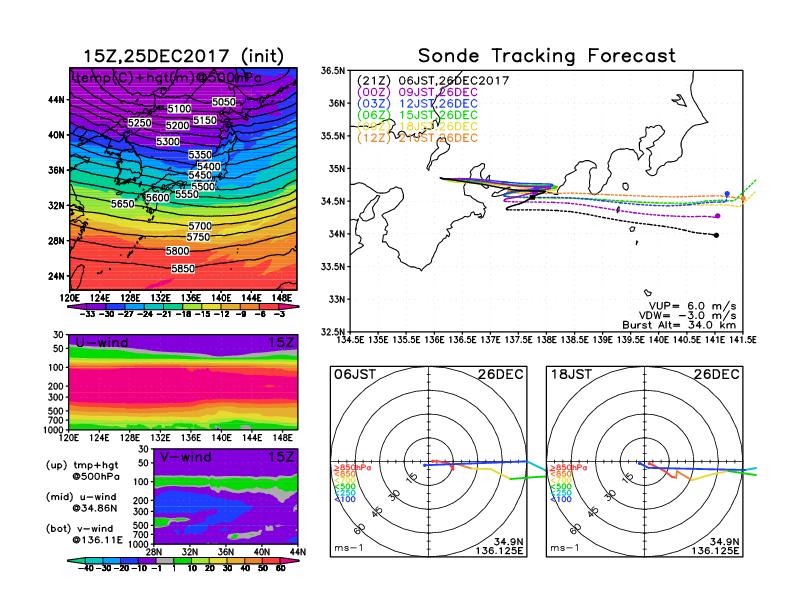Click the "134.5E" longitude label on the sonde map
This screenshot has height=612, width=792.
pos(350,340)
